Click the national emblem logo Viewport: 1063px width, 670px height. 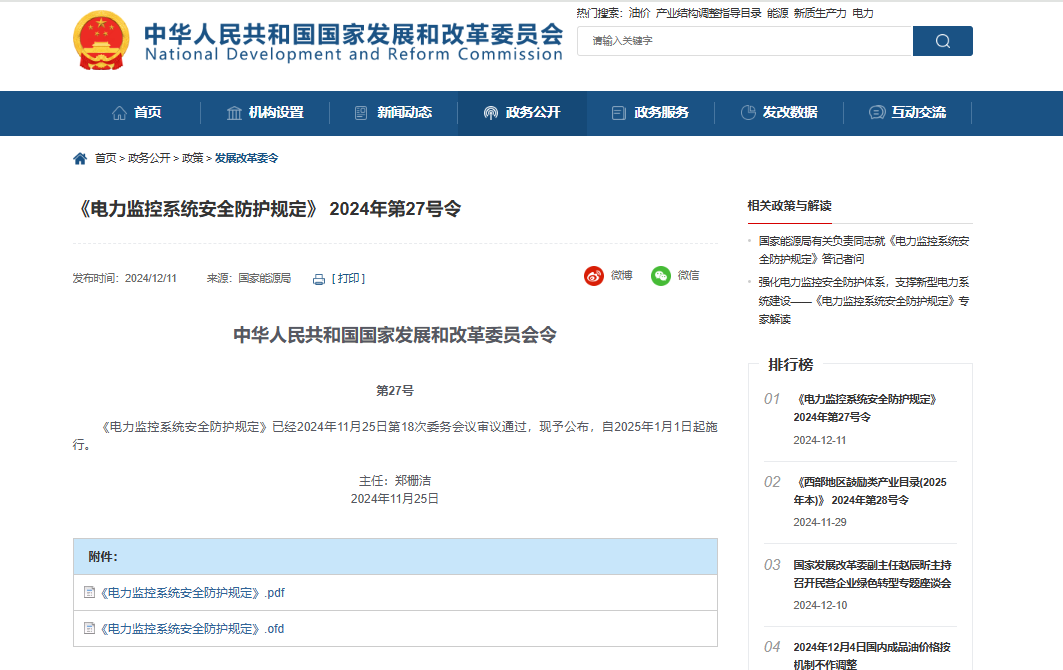coord(101,41)
